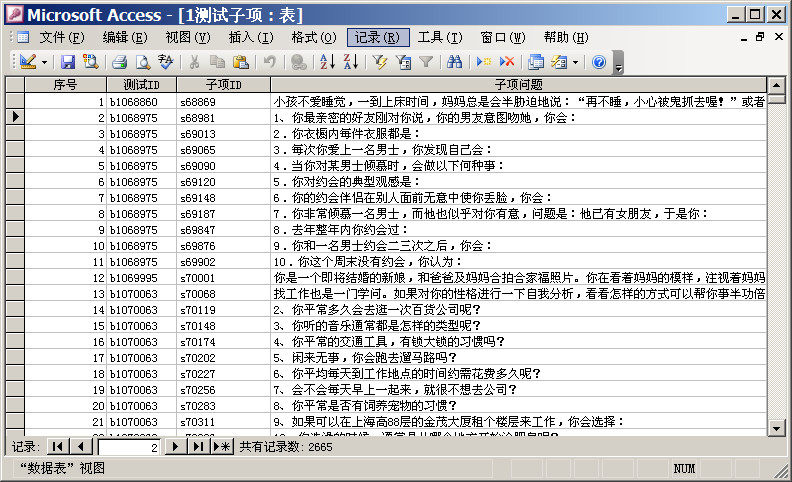Viewport: 792px width, 482px height.
Task: Click the New Object toolbar icon
Action: [x=559, y=62]
